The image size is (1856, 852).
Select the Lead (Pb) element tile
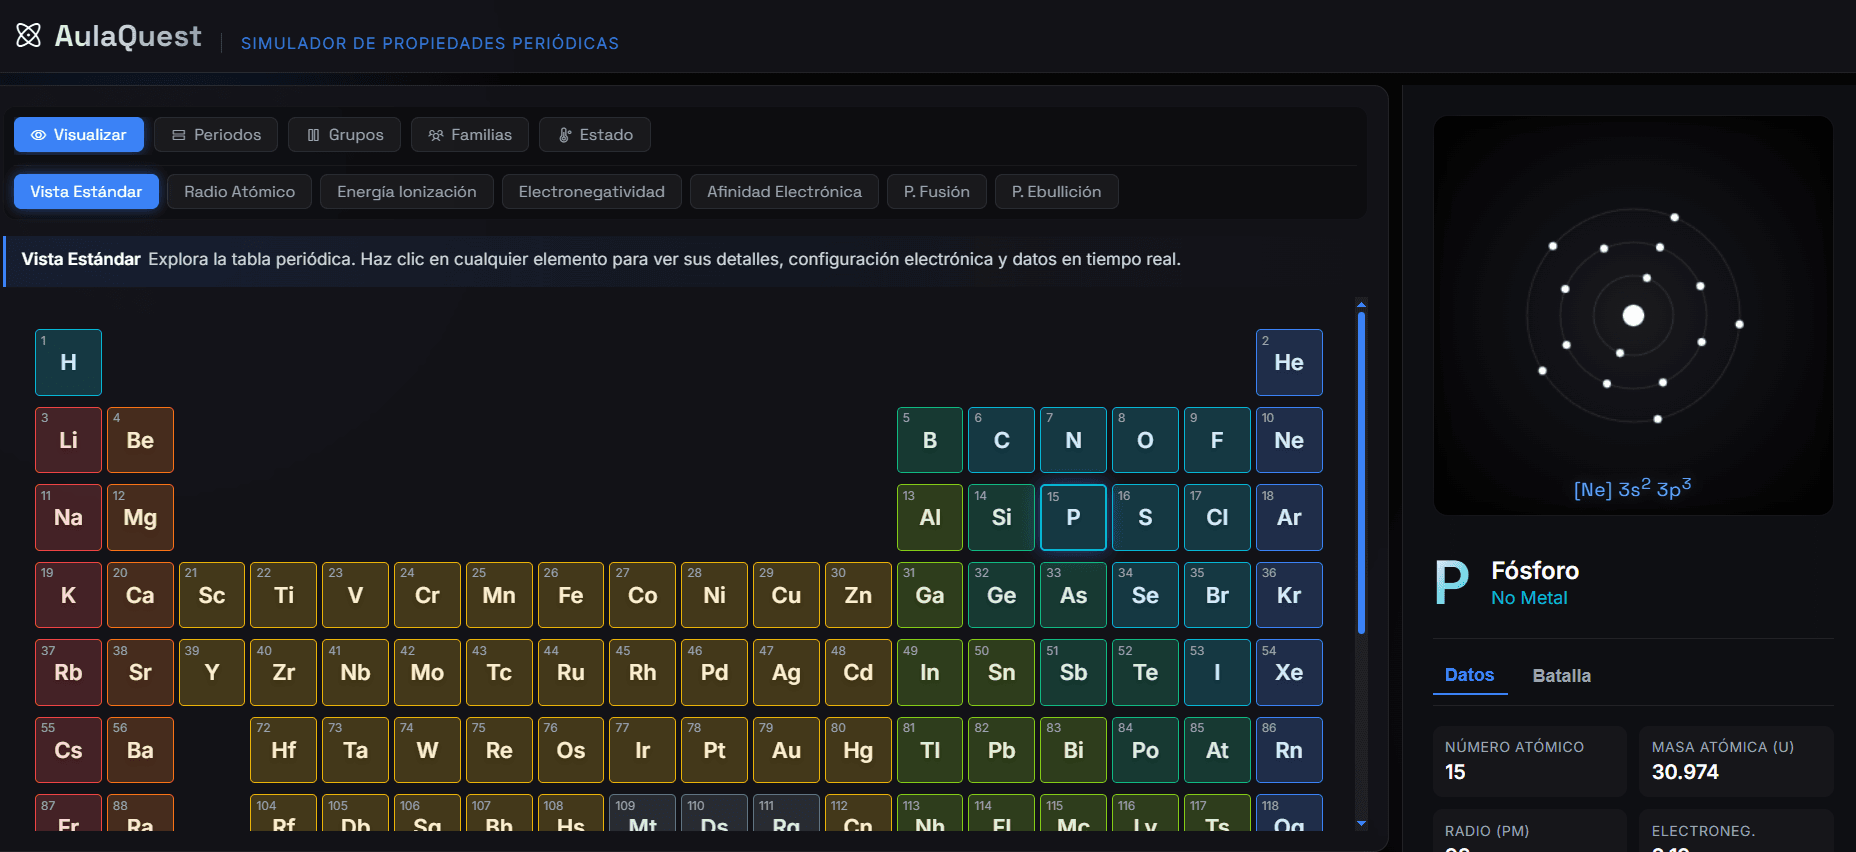1001,750
